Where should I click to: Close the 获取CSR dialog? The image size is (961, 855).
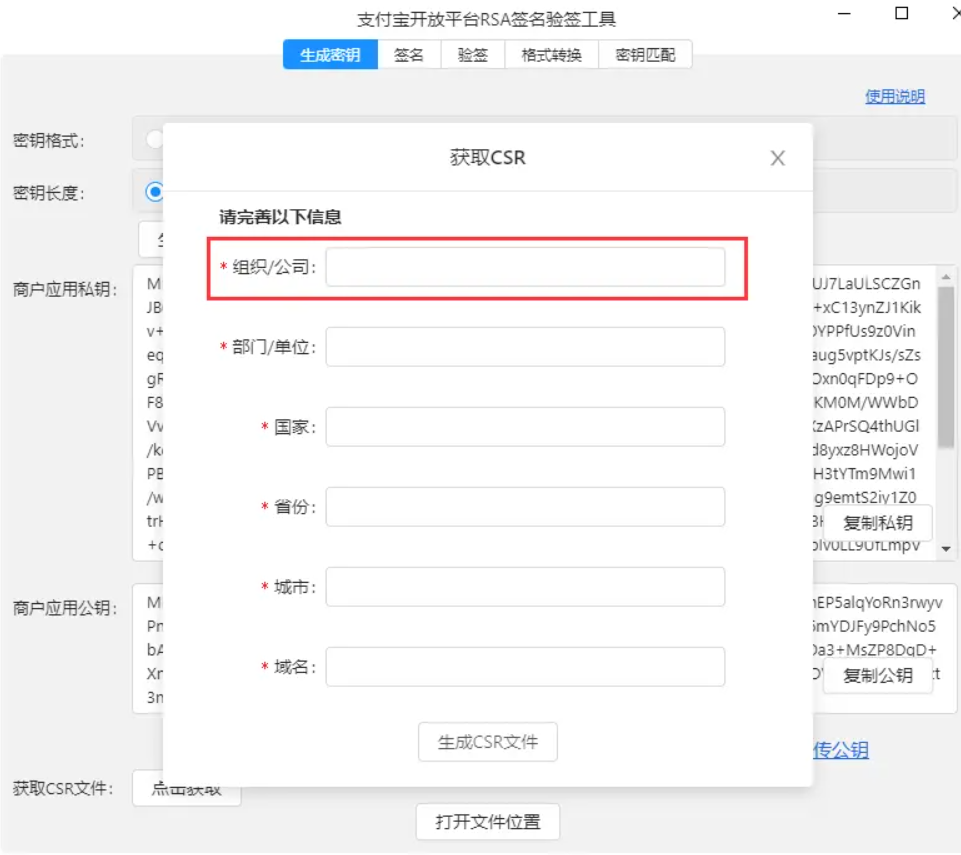(777, 158)
